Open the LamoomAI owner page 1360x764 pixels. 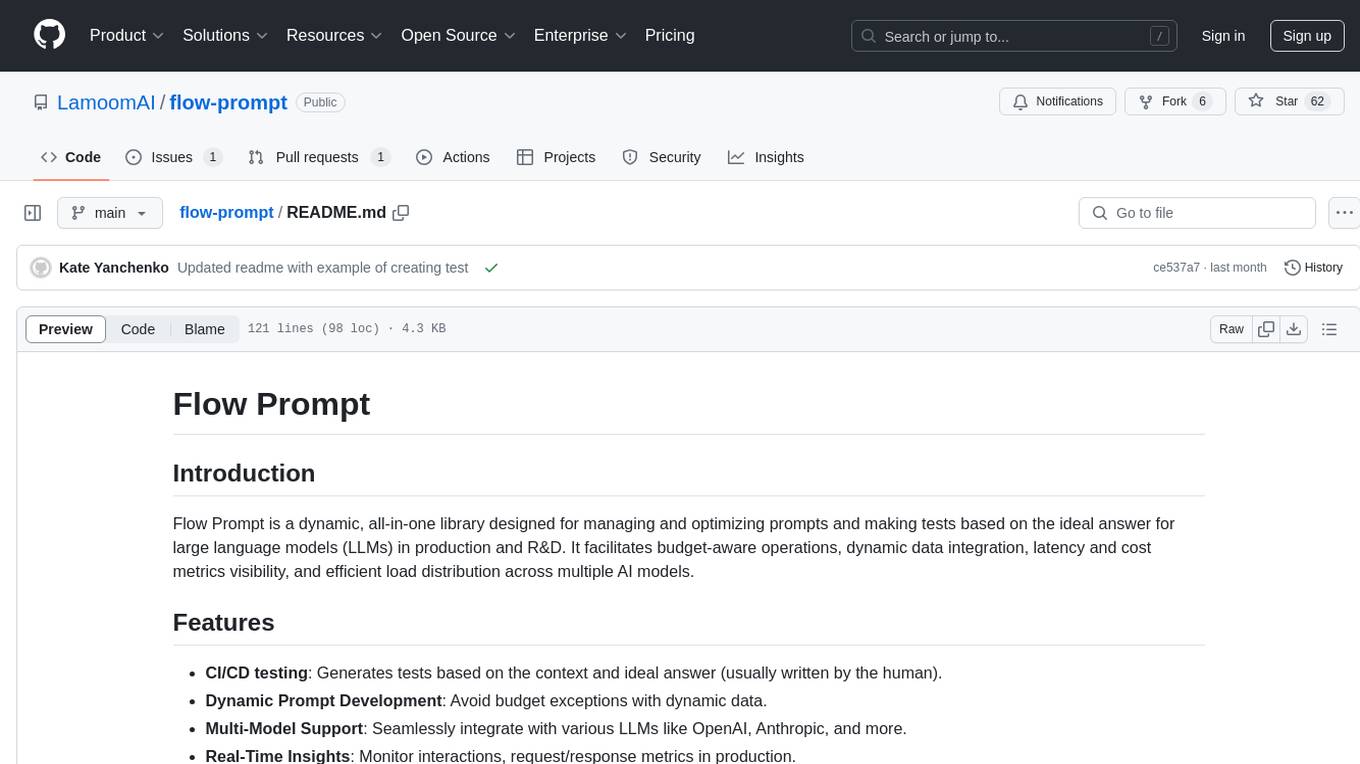tap(106, 102)
